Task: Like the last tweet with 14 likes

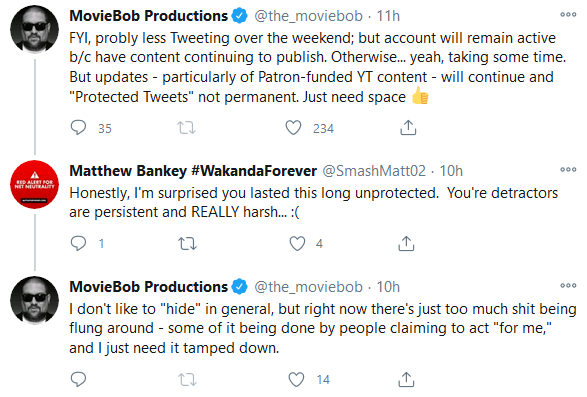Action: click(296, 379)
